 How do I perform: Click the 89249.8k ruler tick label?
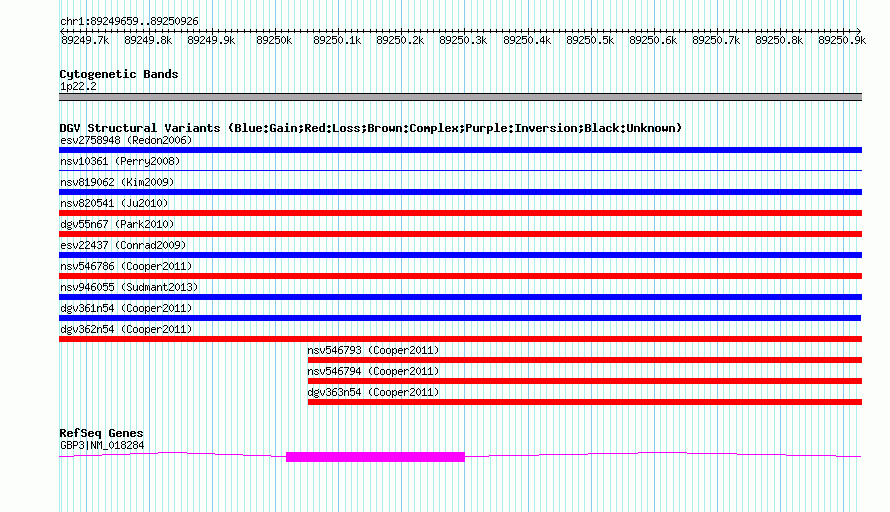click(148, 40)
